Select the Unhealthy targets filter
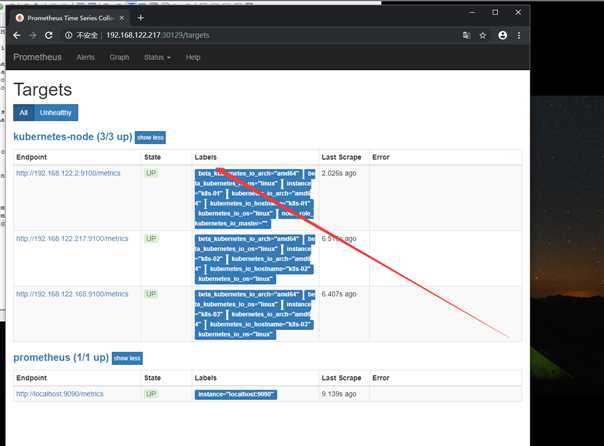This screenshot has height=446, width=604. [x=56, y=113]
